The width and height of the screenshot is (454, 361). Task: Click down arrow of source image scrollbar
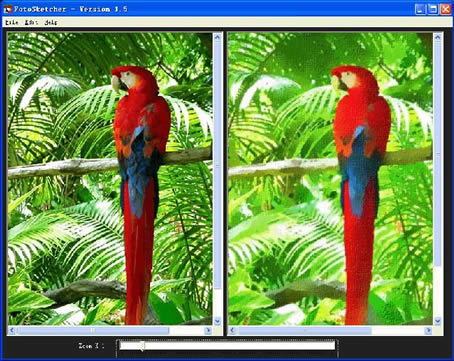(218, 321)
